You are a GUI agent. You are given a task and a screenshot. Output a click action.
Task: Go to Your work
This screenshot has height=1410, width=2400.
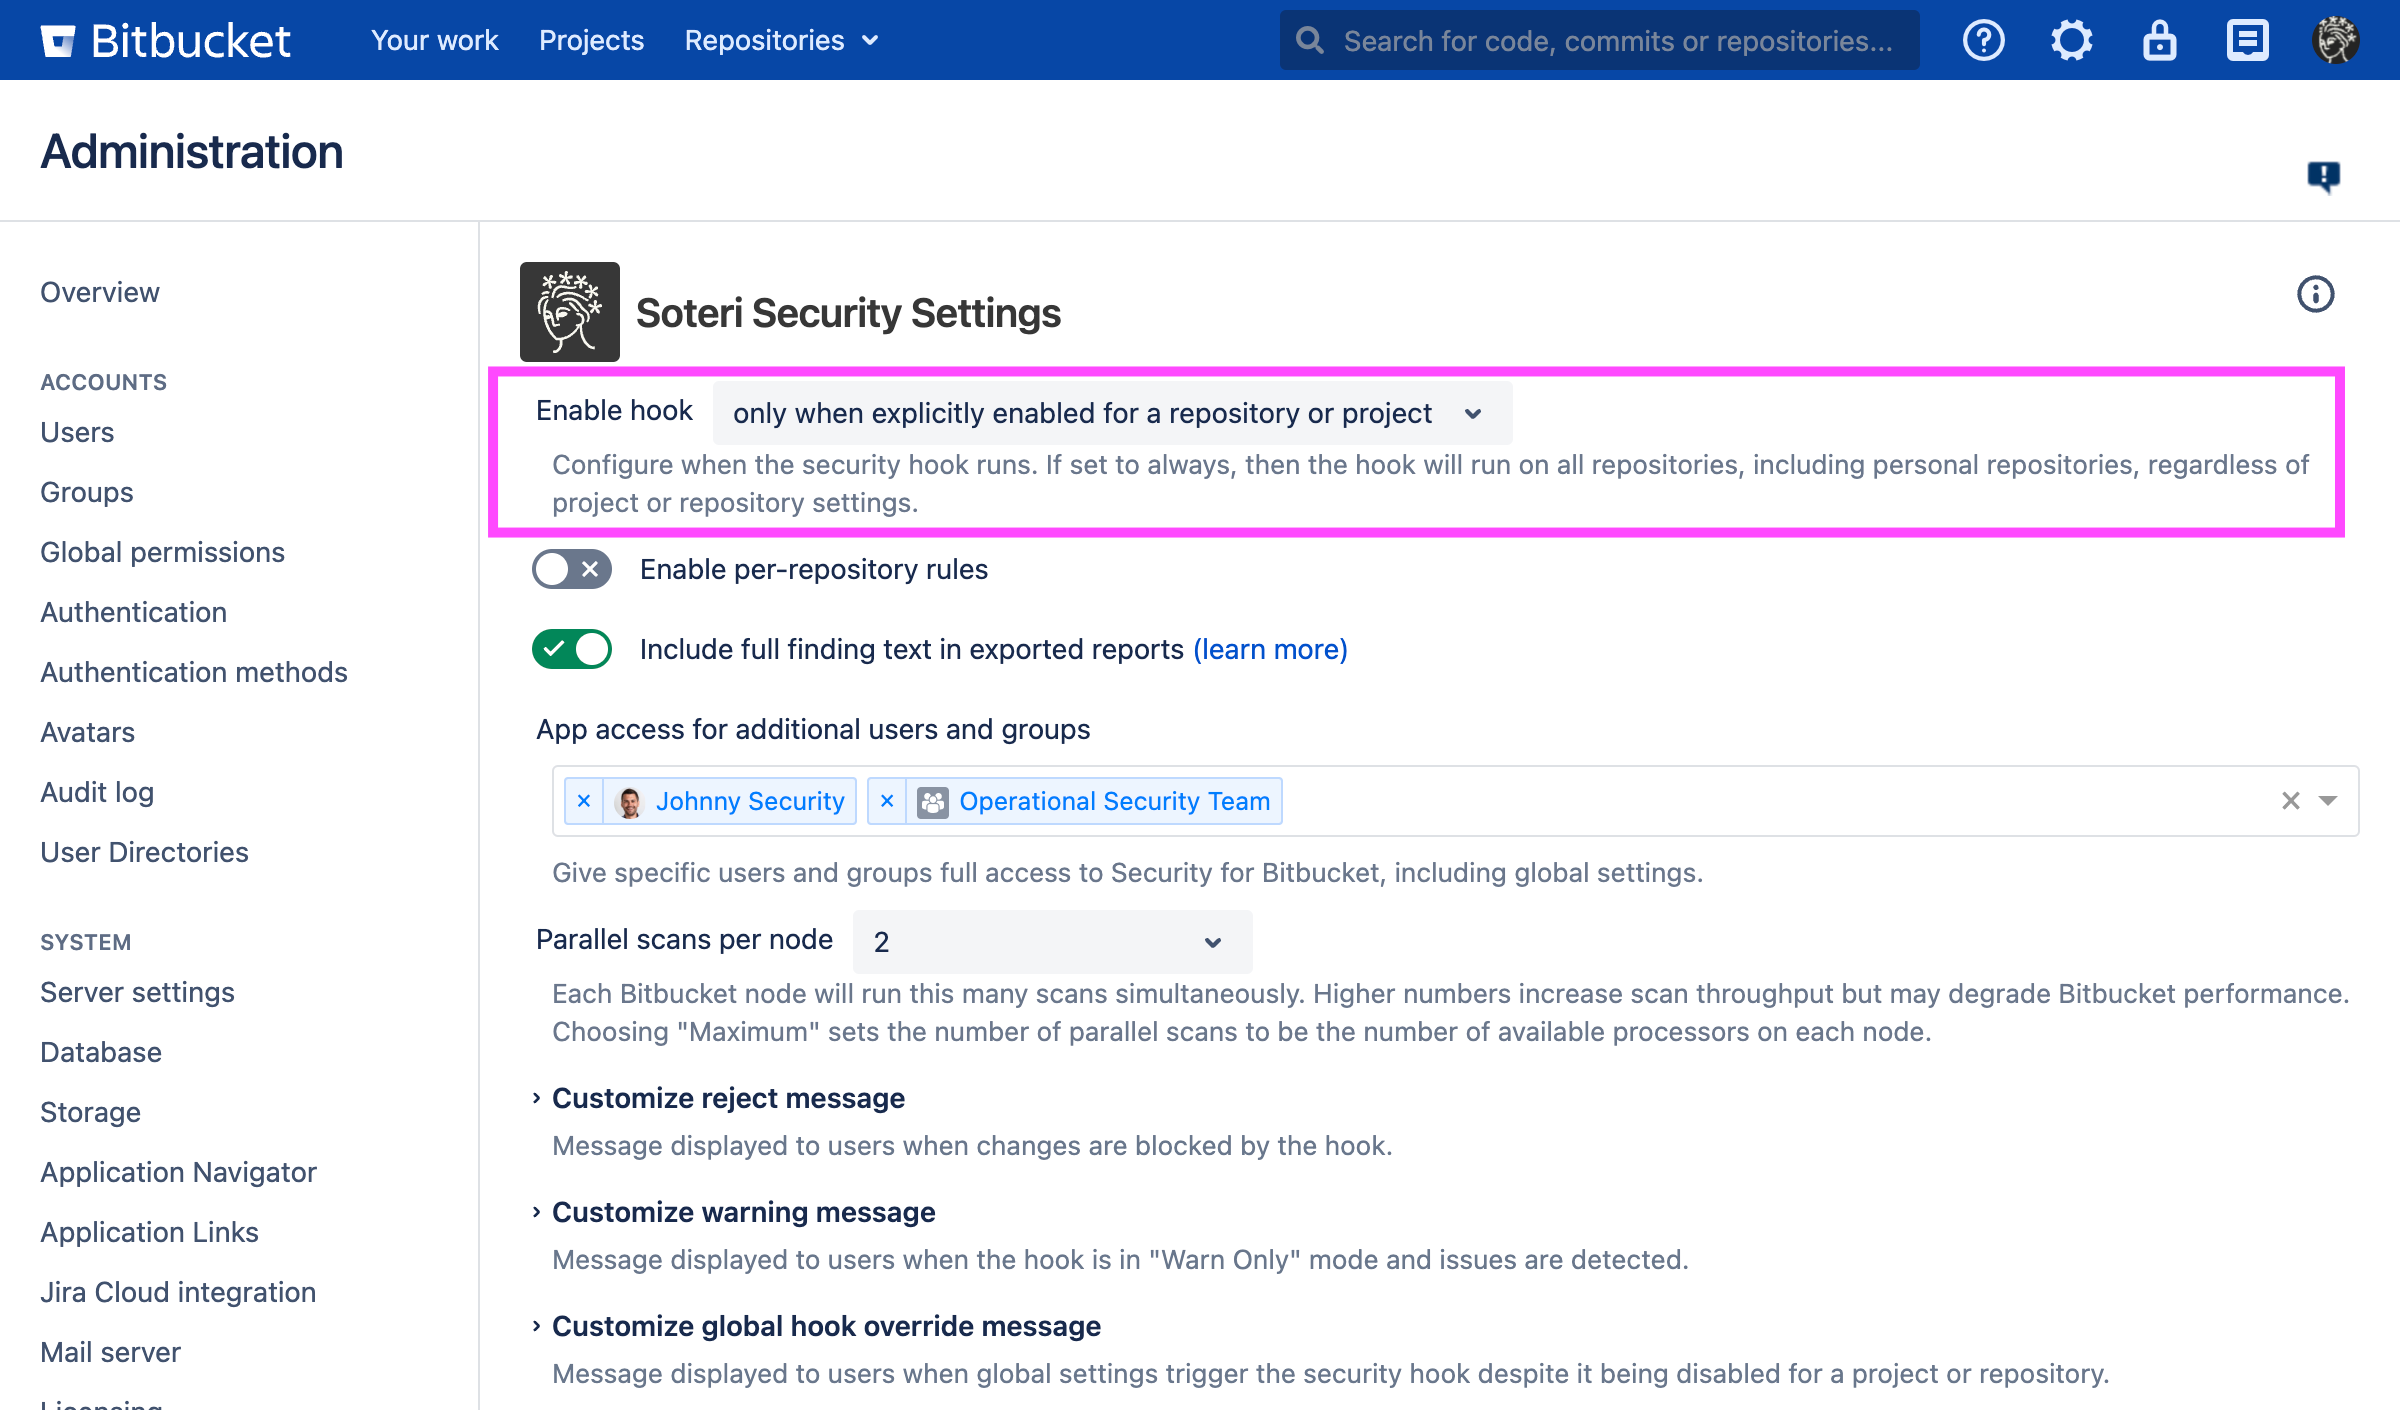(x=434, y=41)
